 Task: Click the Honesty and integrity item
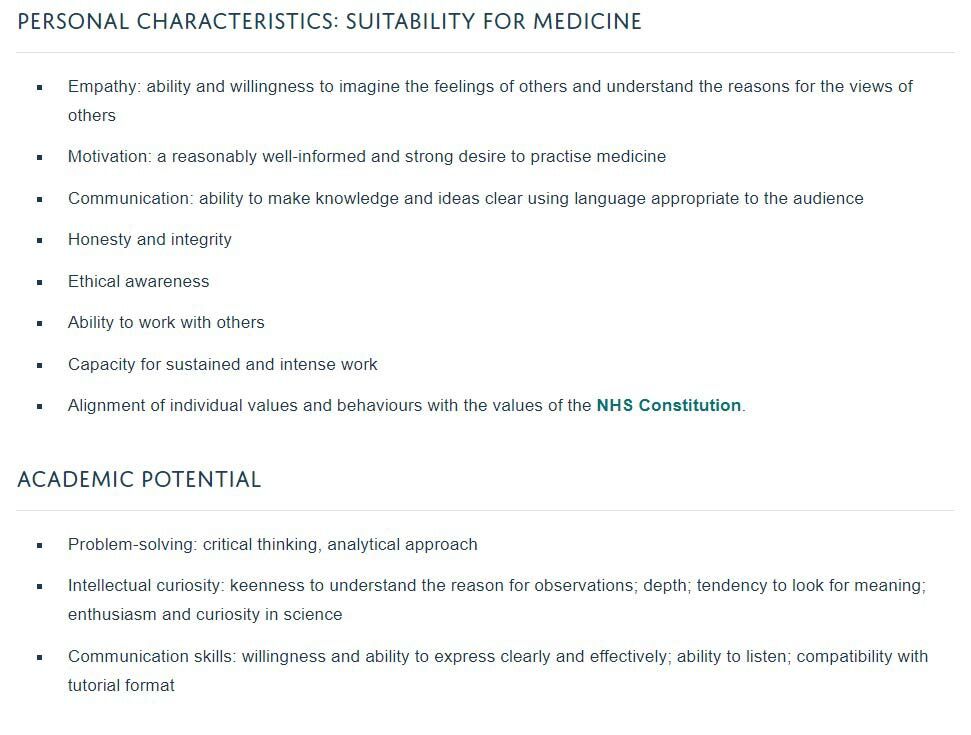(x=150, y=240)
